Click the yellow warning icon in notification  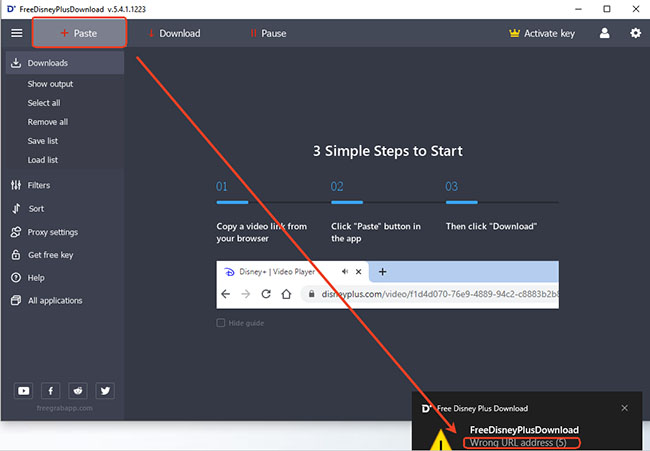click(441, 441)
